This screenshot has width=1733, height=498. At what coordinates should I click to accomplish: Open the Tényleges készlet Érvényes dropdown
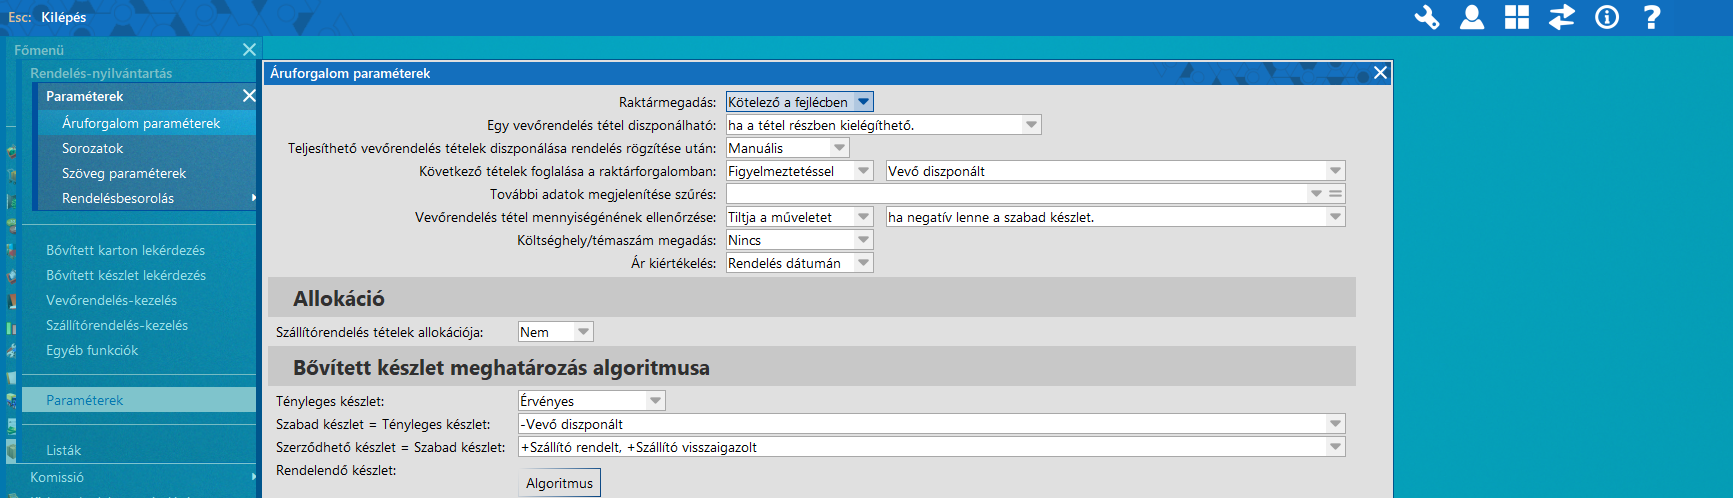[655, 401]
